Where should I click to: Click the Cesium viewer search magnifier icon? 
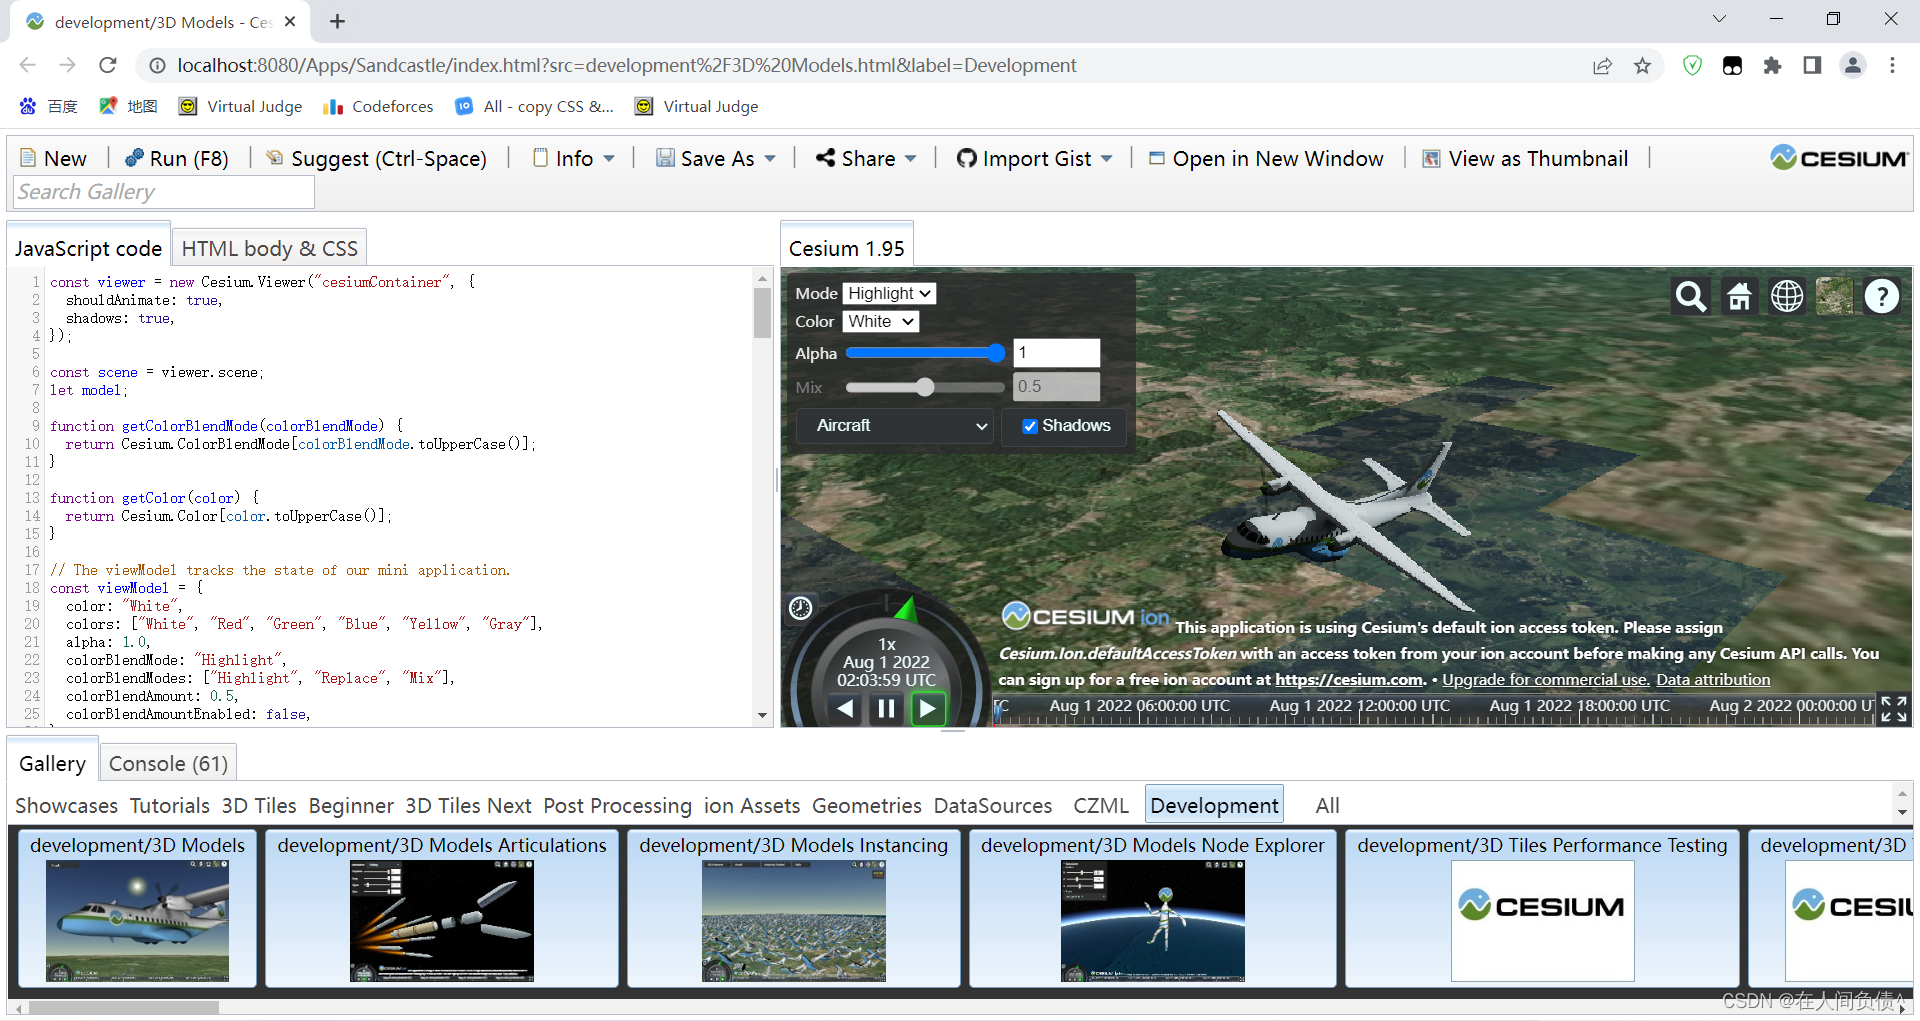tap(1691, 297)
